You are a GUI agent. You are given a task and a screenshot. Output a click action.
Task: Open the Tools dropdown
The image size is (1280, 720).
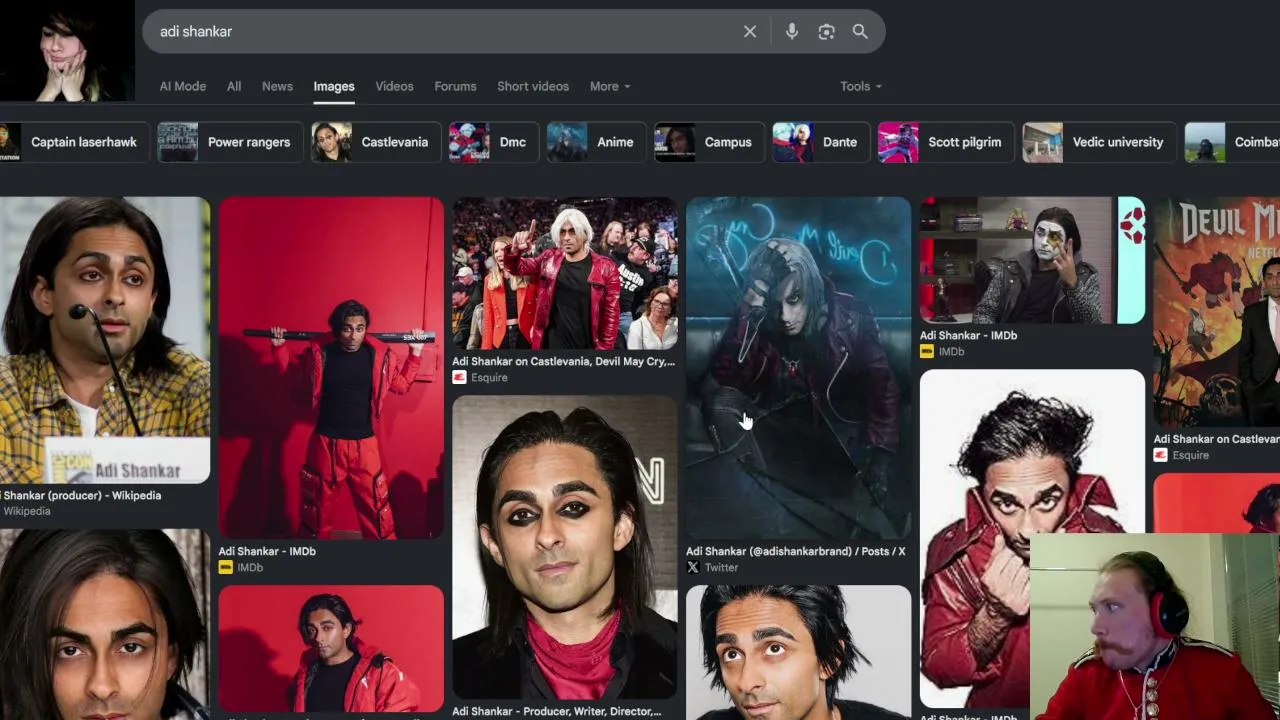(x=861, y=86)
